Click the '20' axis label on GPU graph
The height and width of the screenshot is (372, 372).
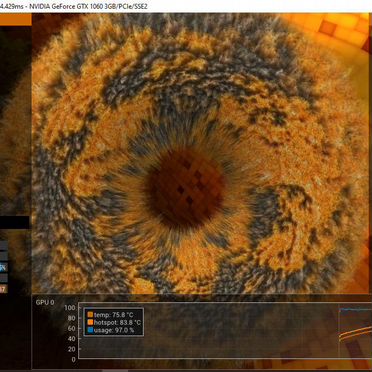[x=71, y=349]
